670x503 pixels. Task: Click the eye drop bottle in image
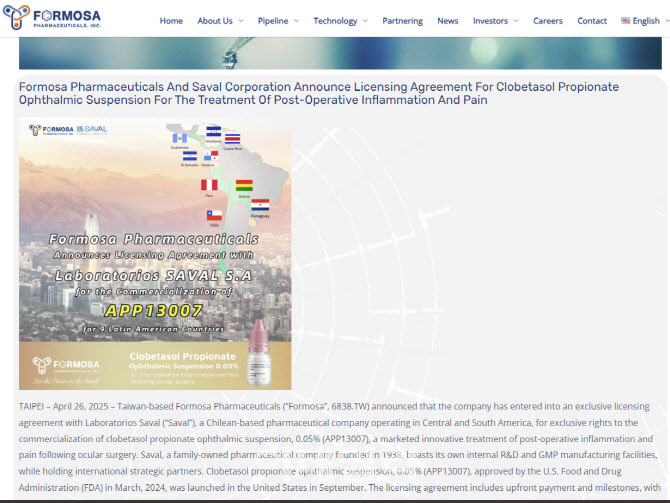click(259, 351)
